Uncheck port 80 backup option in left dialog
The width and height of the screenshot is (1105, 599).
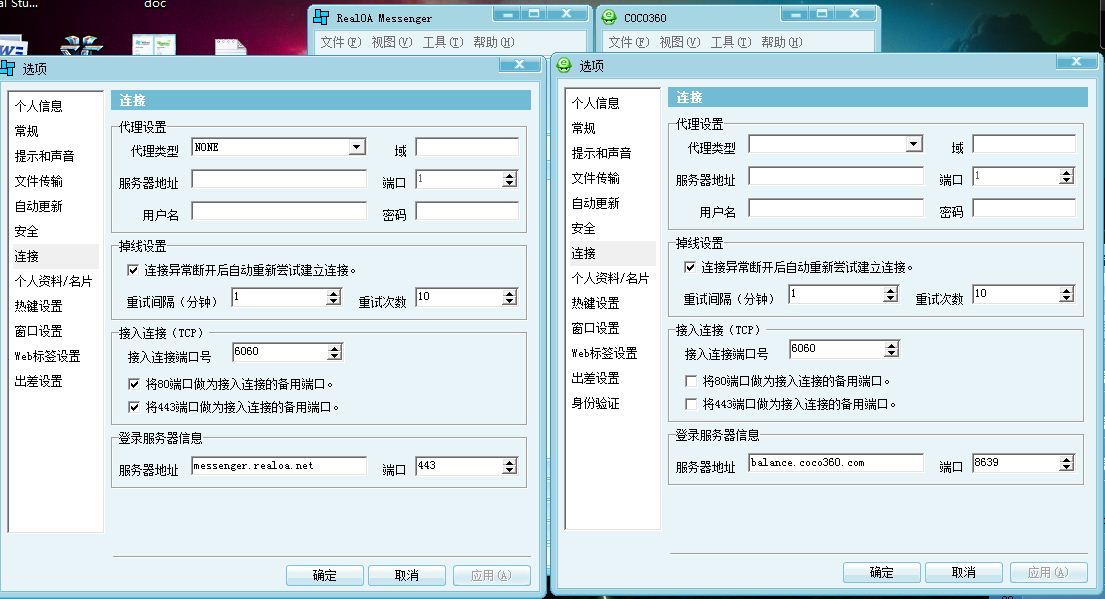[x=134, y=384]
